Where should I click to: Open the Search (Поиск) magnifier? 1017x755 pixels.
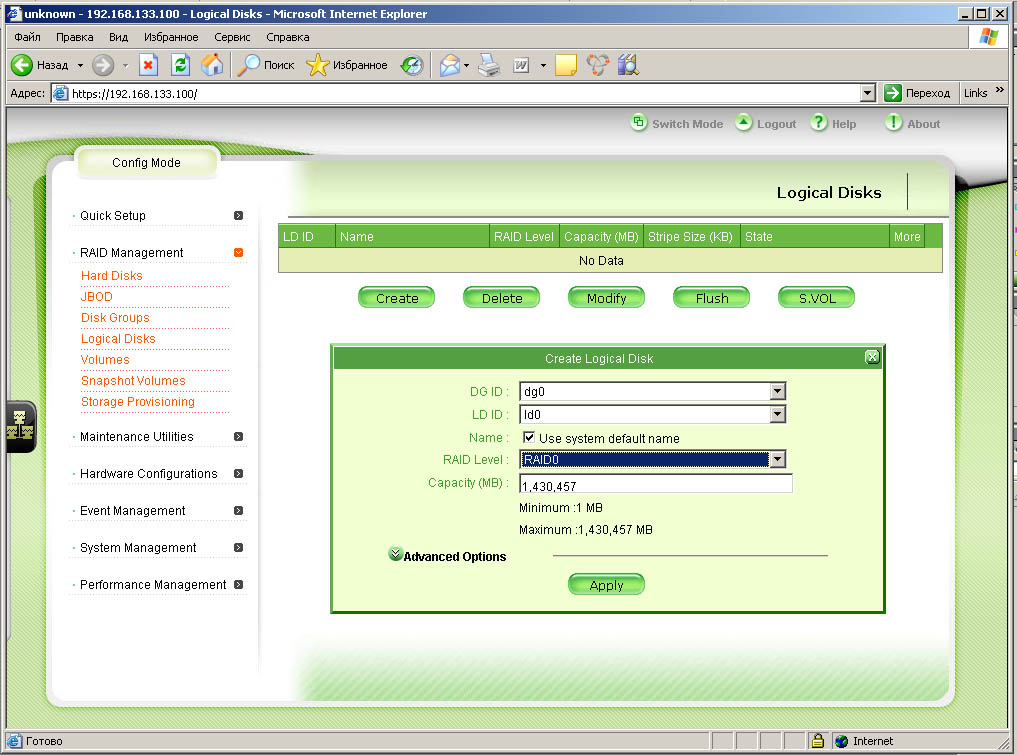click(x=248, y=65)
